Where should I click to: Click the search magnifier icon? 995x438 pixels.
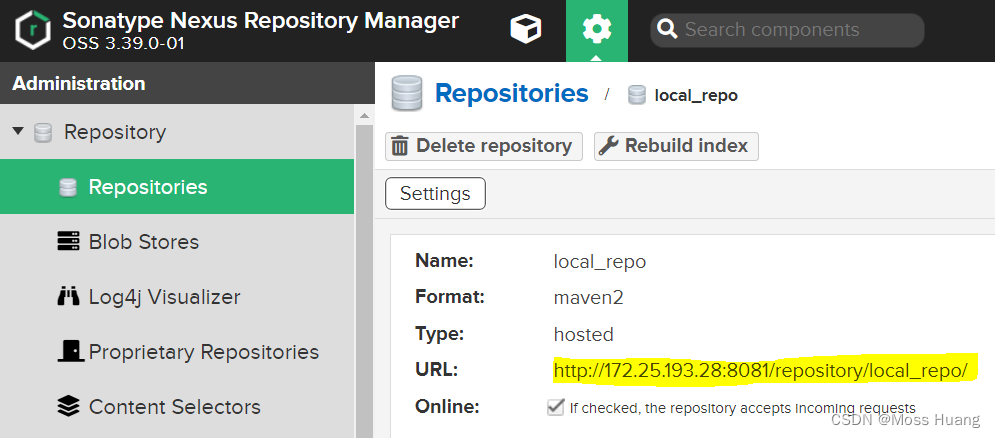point(667,29)
